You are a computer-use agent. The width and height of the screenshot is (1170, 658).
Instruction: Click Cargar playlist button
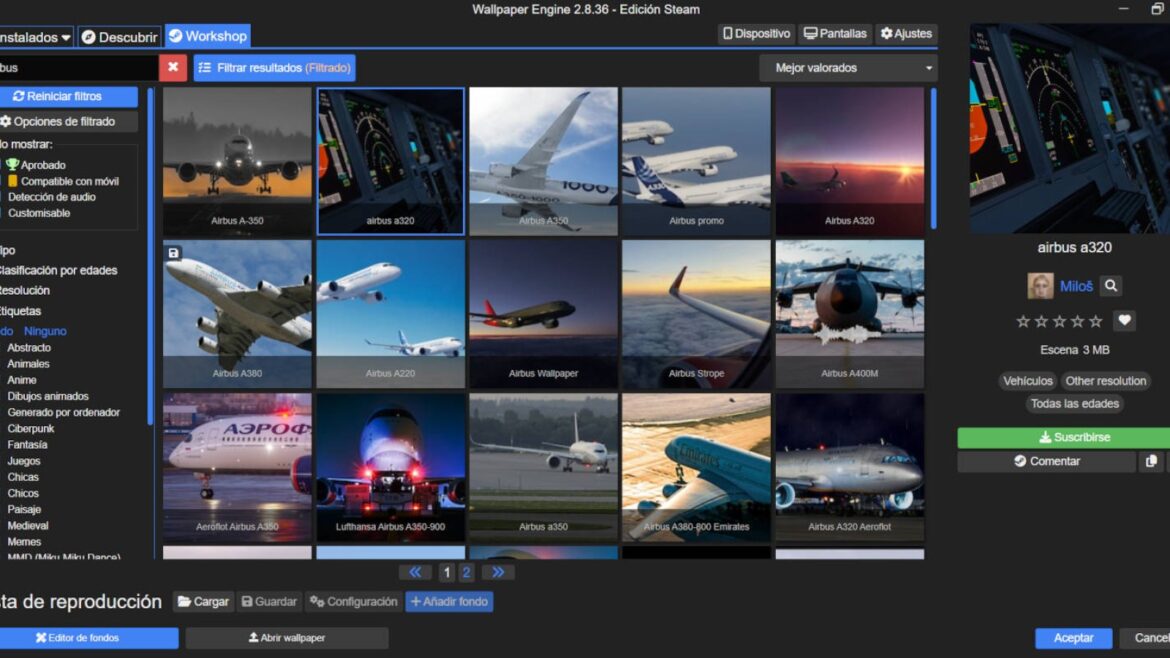203,601
